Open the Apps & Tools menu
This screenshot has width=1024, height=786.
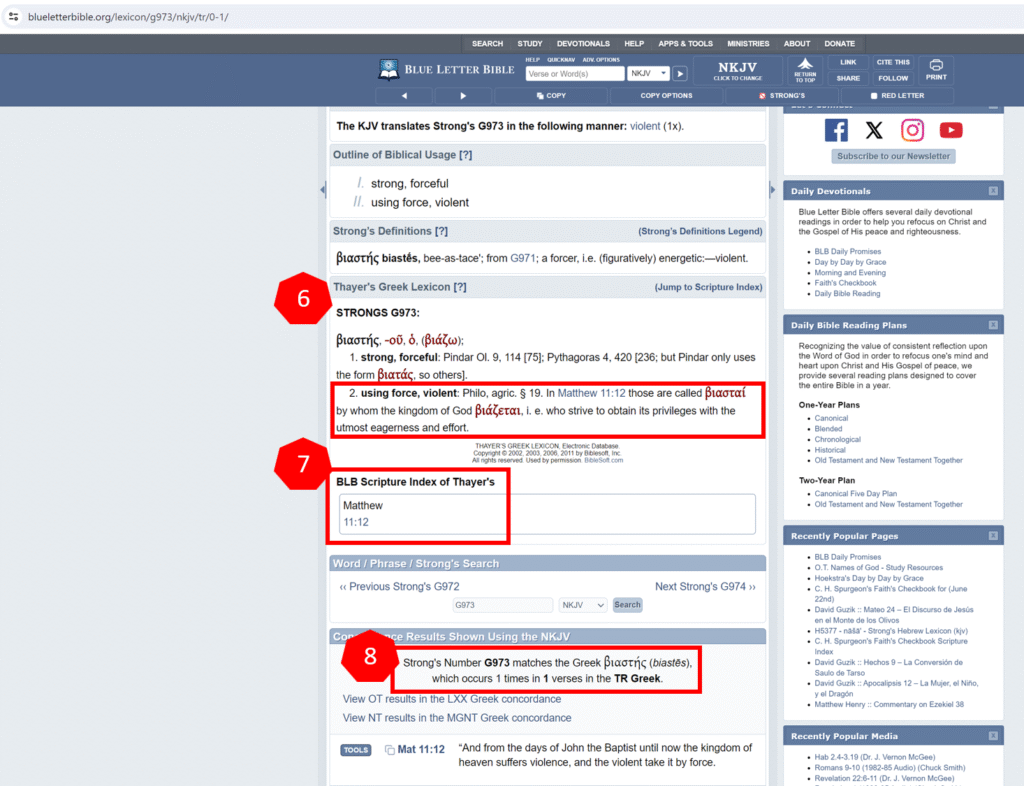685,44
